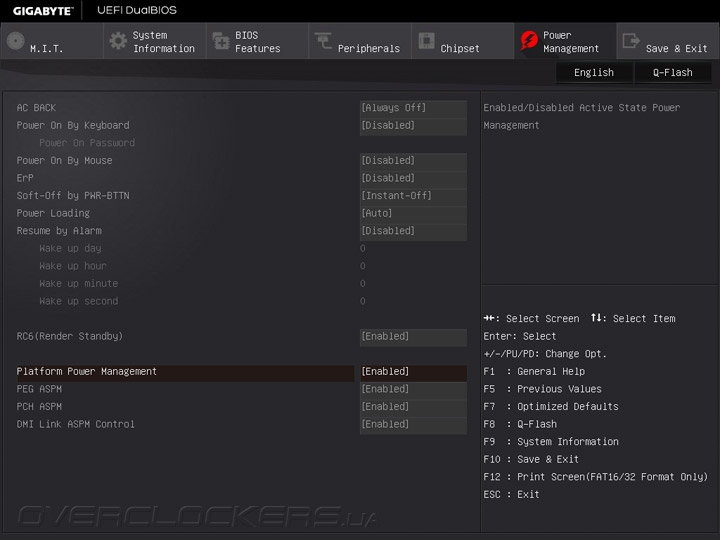Viewport: 720px width, 540px height.
Task: Click the English language button
Action: tap(594, 73)
